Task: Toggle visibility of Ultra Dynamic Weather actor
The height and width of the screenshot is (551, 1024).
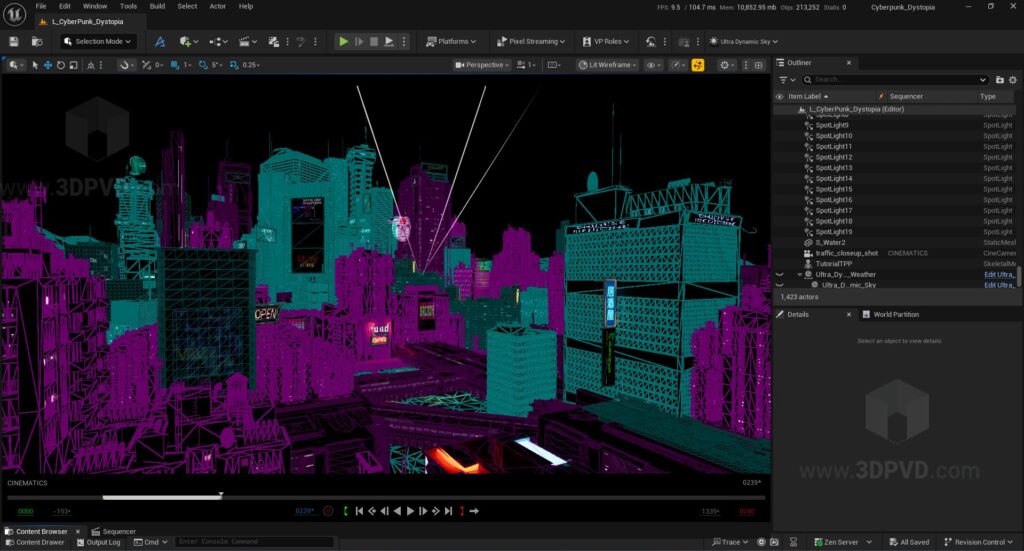Action: 780,274
